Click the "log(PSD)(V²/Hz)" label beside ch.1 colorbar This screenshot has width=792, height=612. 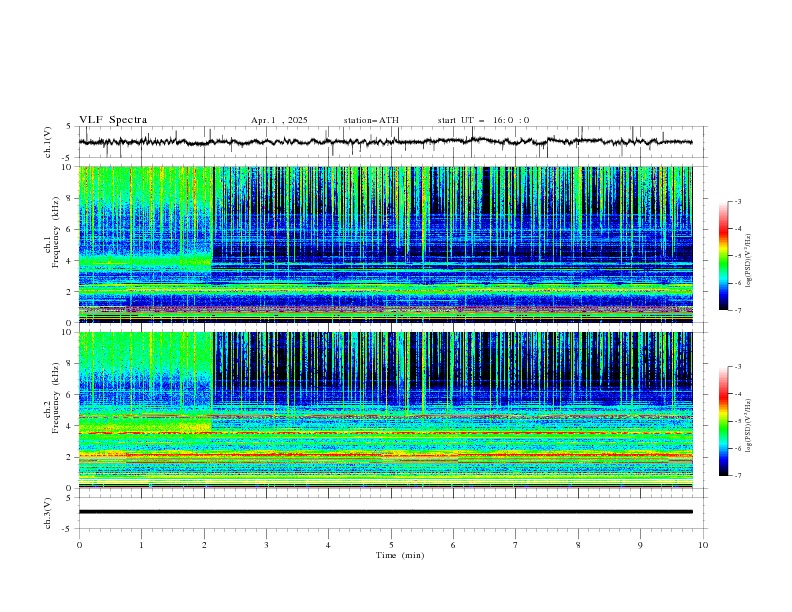749,261
